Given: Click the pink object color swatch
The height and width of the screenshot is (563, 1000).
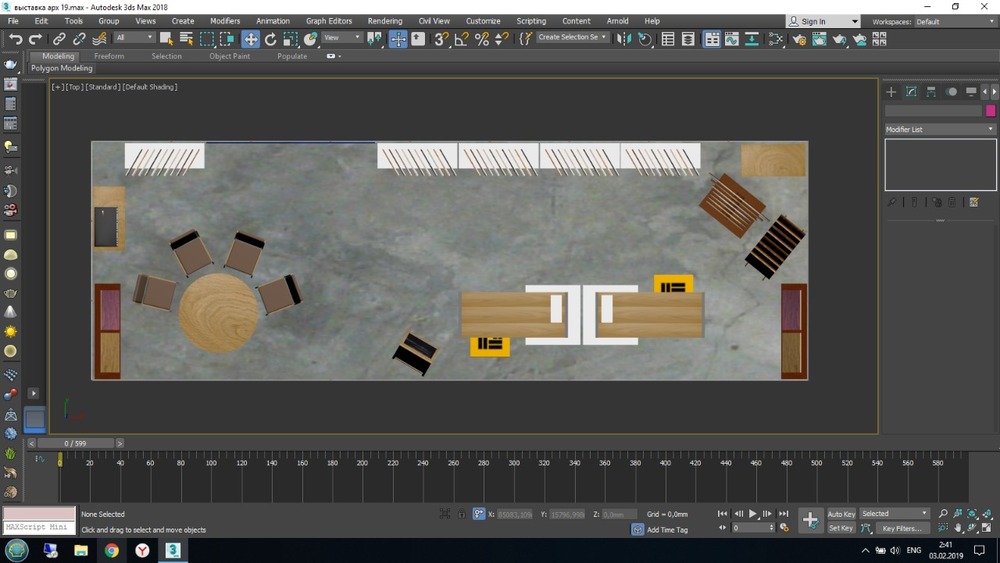Looking at the screenshot, I should (990, 111).
